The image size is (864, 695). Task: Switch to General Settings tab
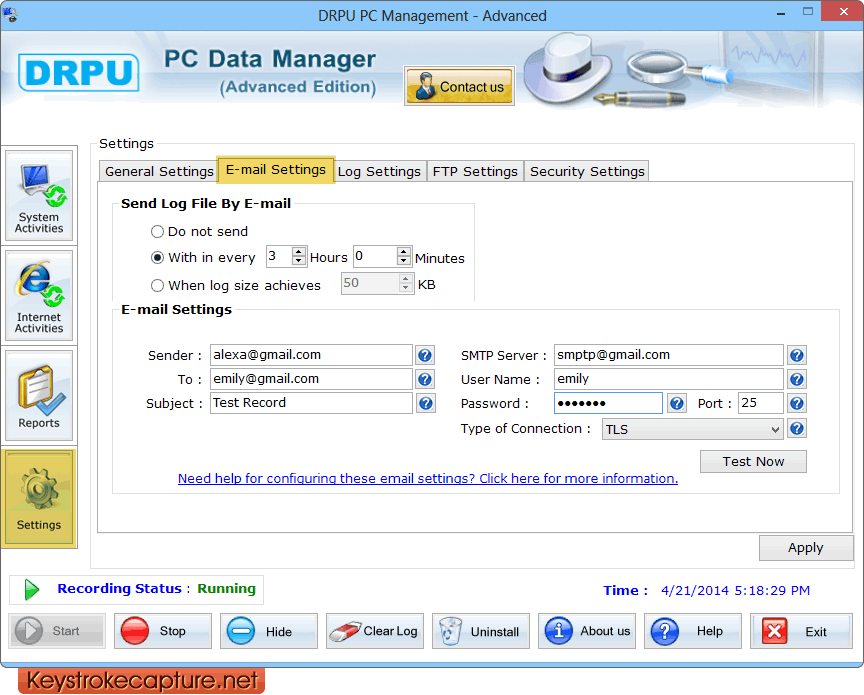(x=159, y=171)
